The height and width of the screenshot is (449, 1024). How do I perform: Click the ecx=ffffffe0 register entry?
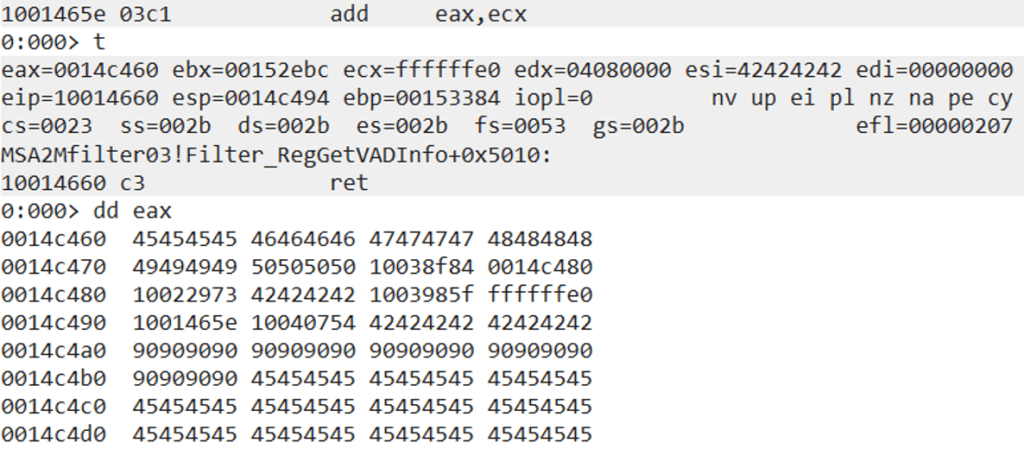pos(337,72)
